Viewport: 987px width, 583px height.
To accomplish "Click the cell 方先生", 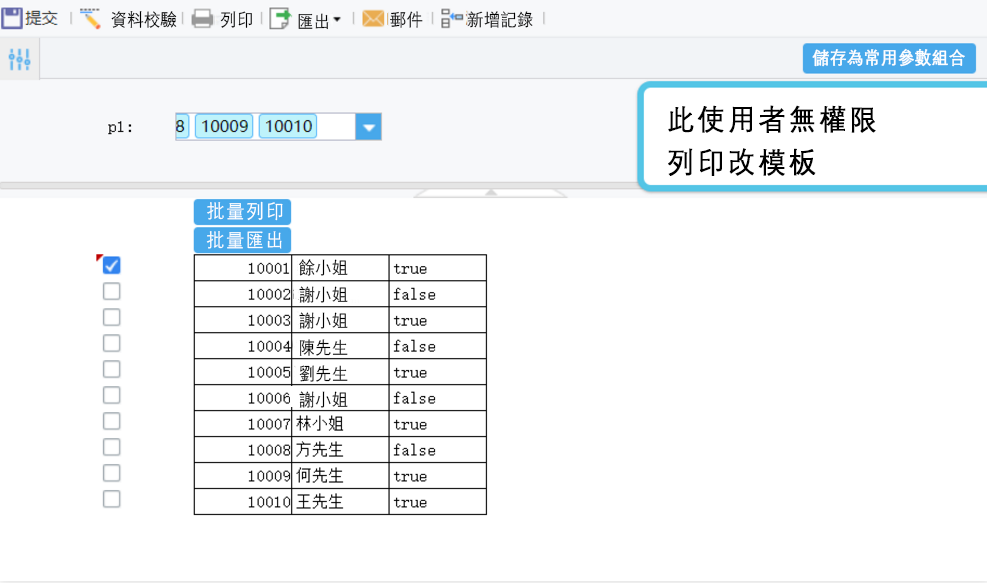I will (341, 450).
